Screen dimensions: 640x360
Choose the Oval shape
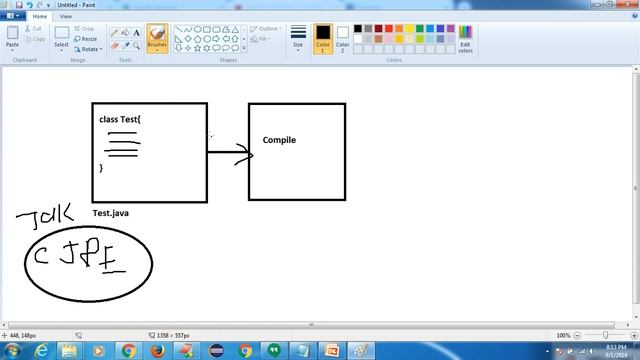(x=198, y=29)
